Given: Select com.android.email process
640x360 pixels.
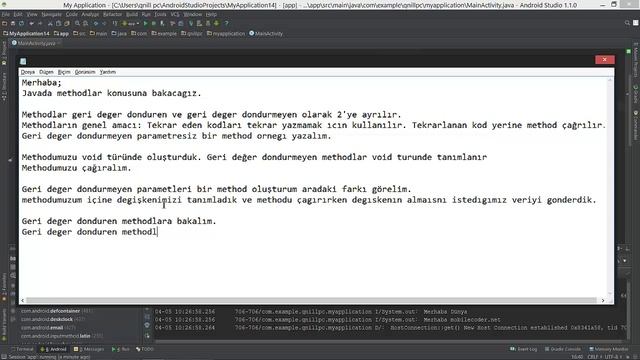Looking at the screenshot, I should (x=48, y=327).
